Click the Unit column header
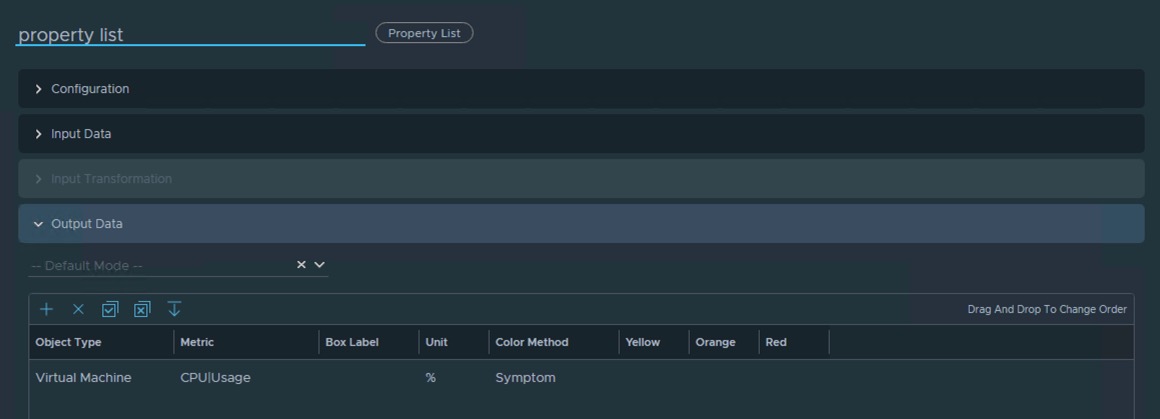 436,342
